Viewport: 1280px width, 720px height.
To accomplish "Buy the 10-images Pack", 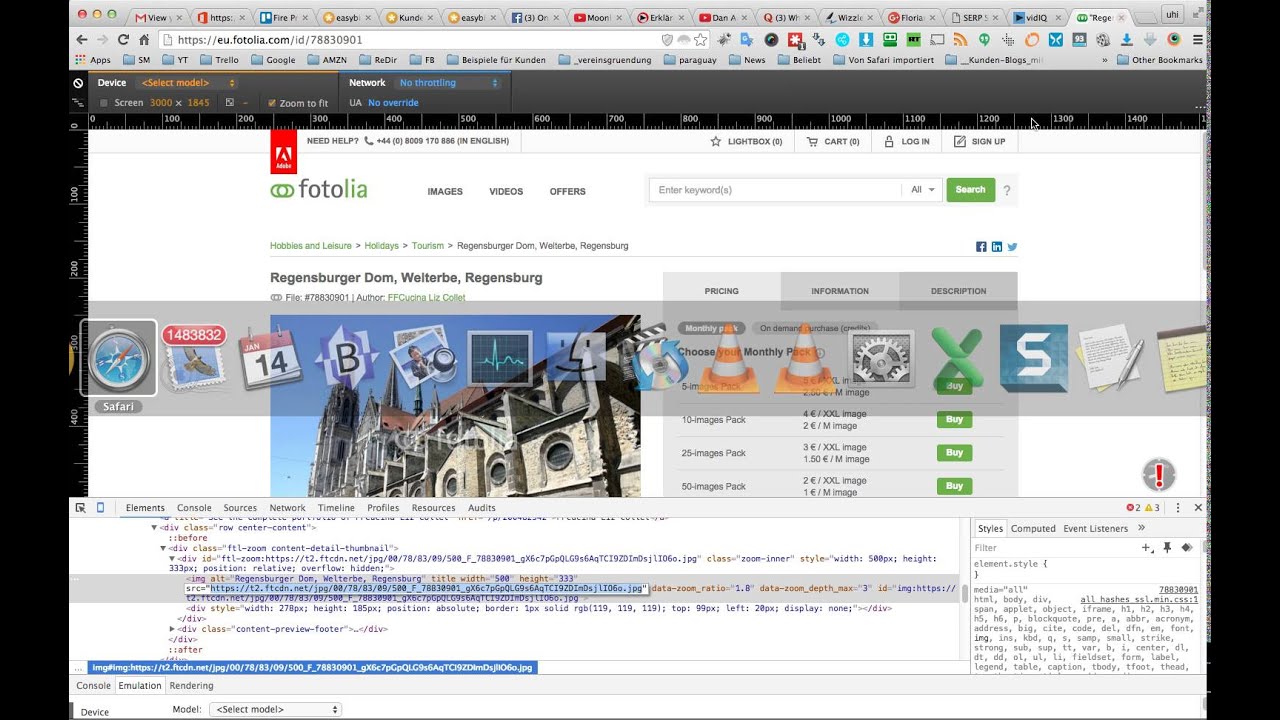I will click(x=954, y=419).
